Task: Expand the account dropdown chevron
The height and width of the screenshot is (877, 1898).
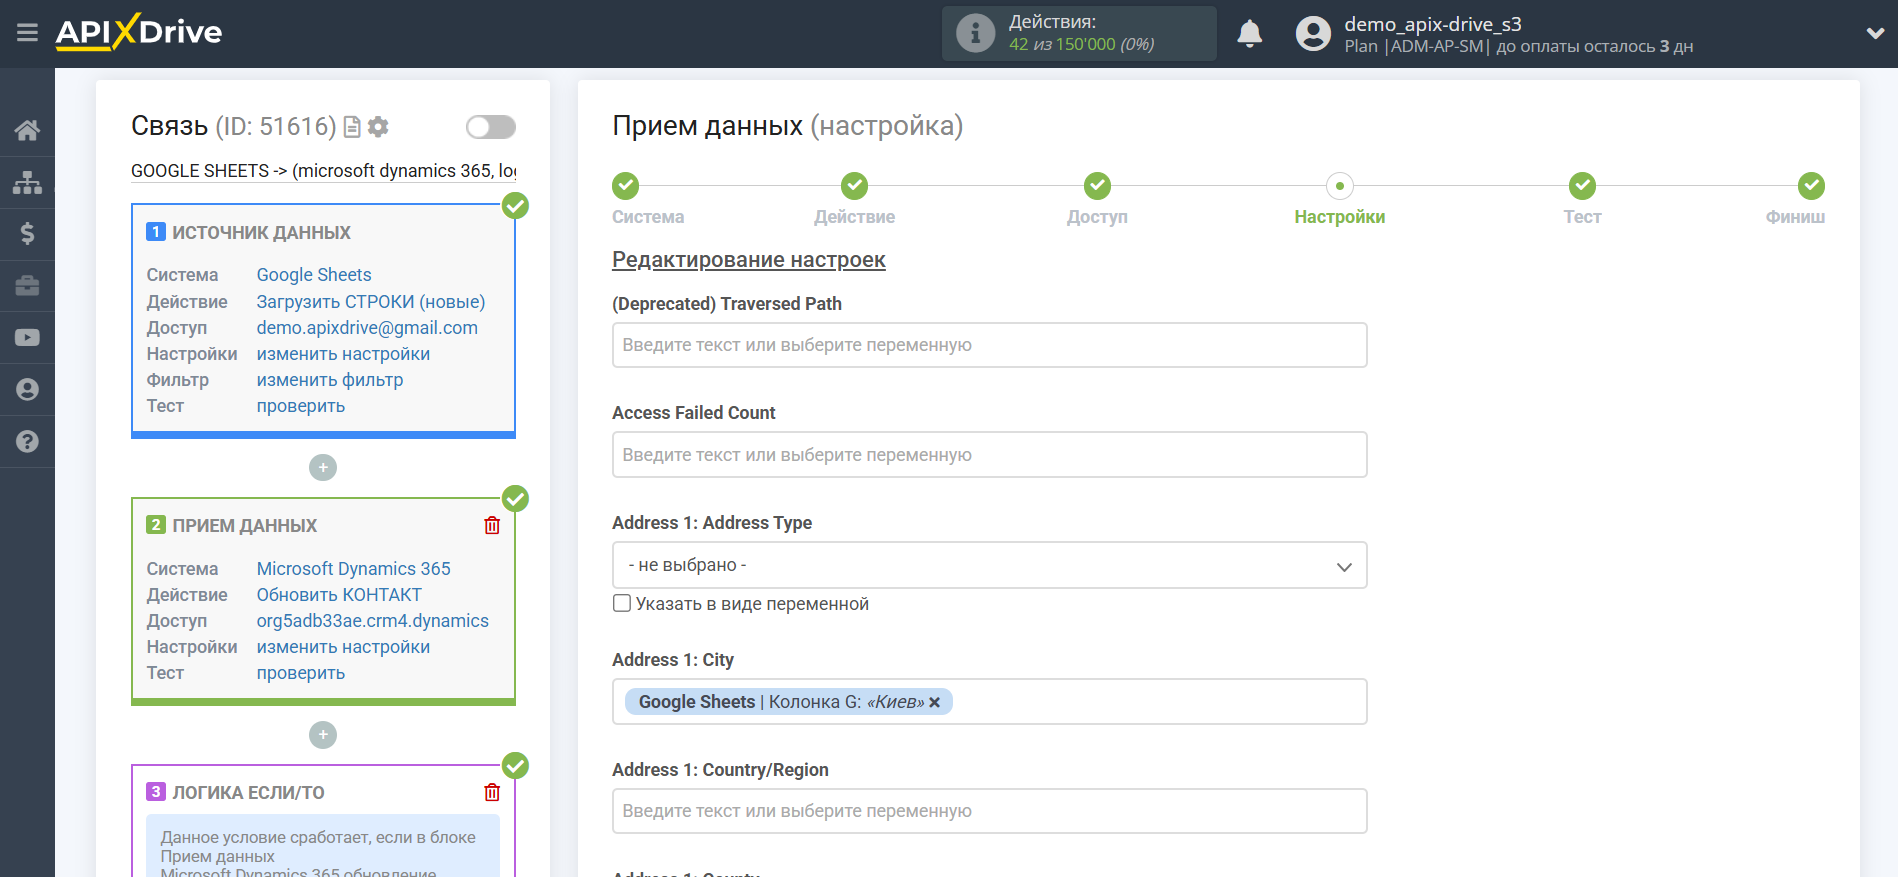Action: pos(1875,33)
